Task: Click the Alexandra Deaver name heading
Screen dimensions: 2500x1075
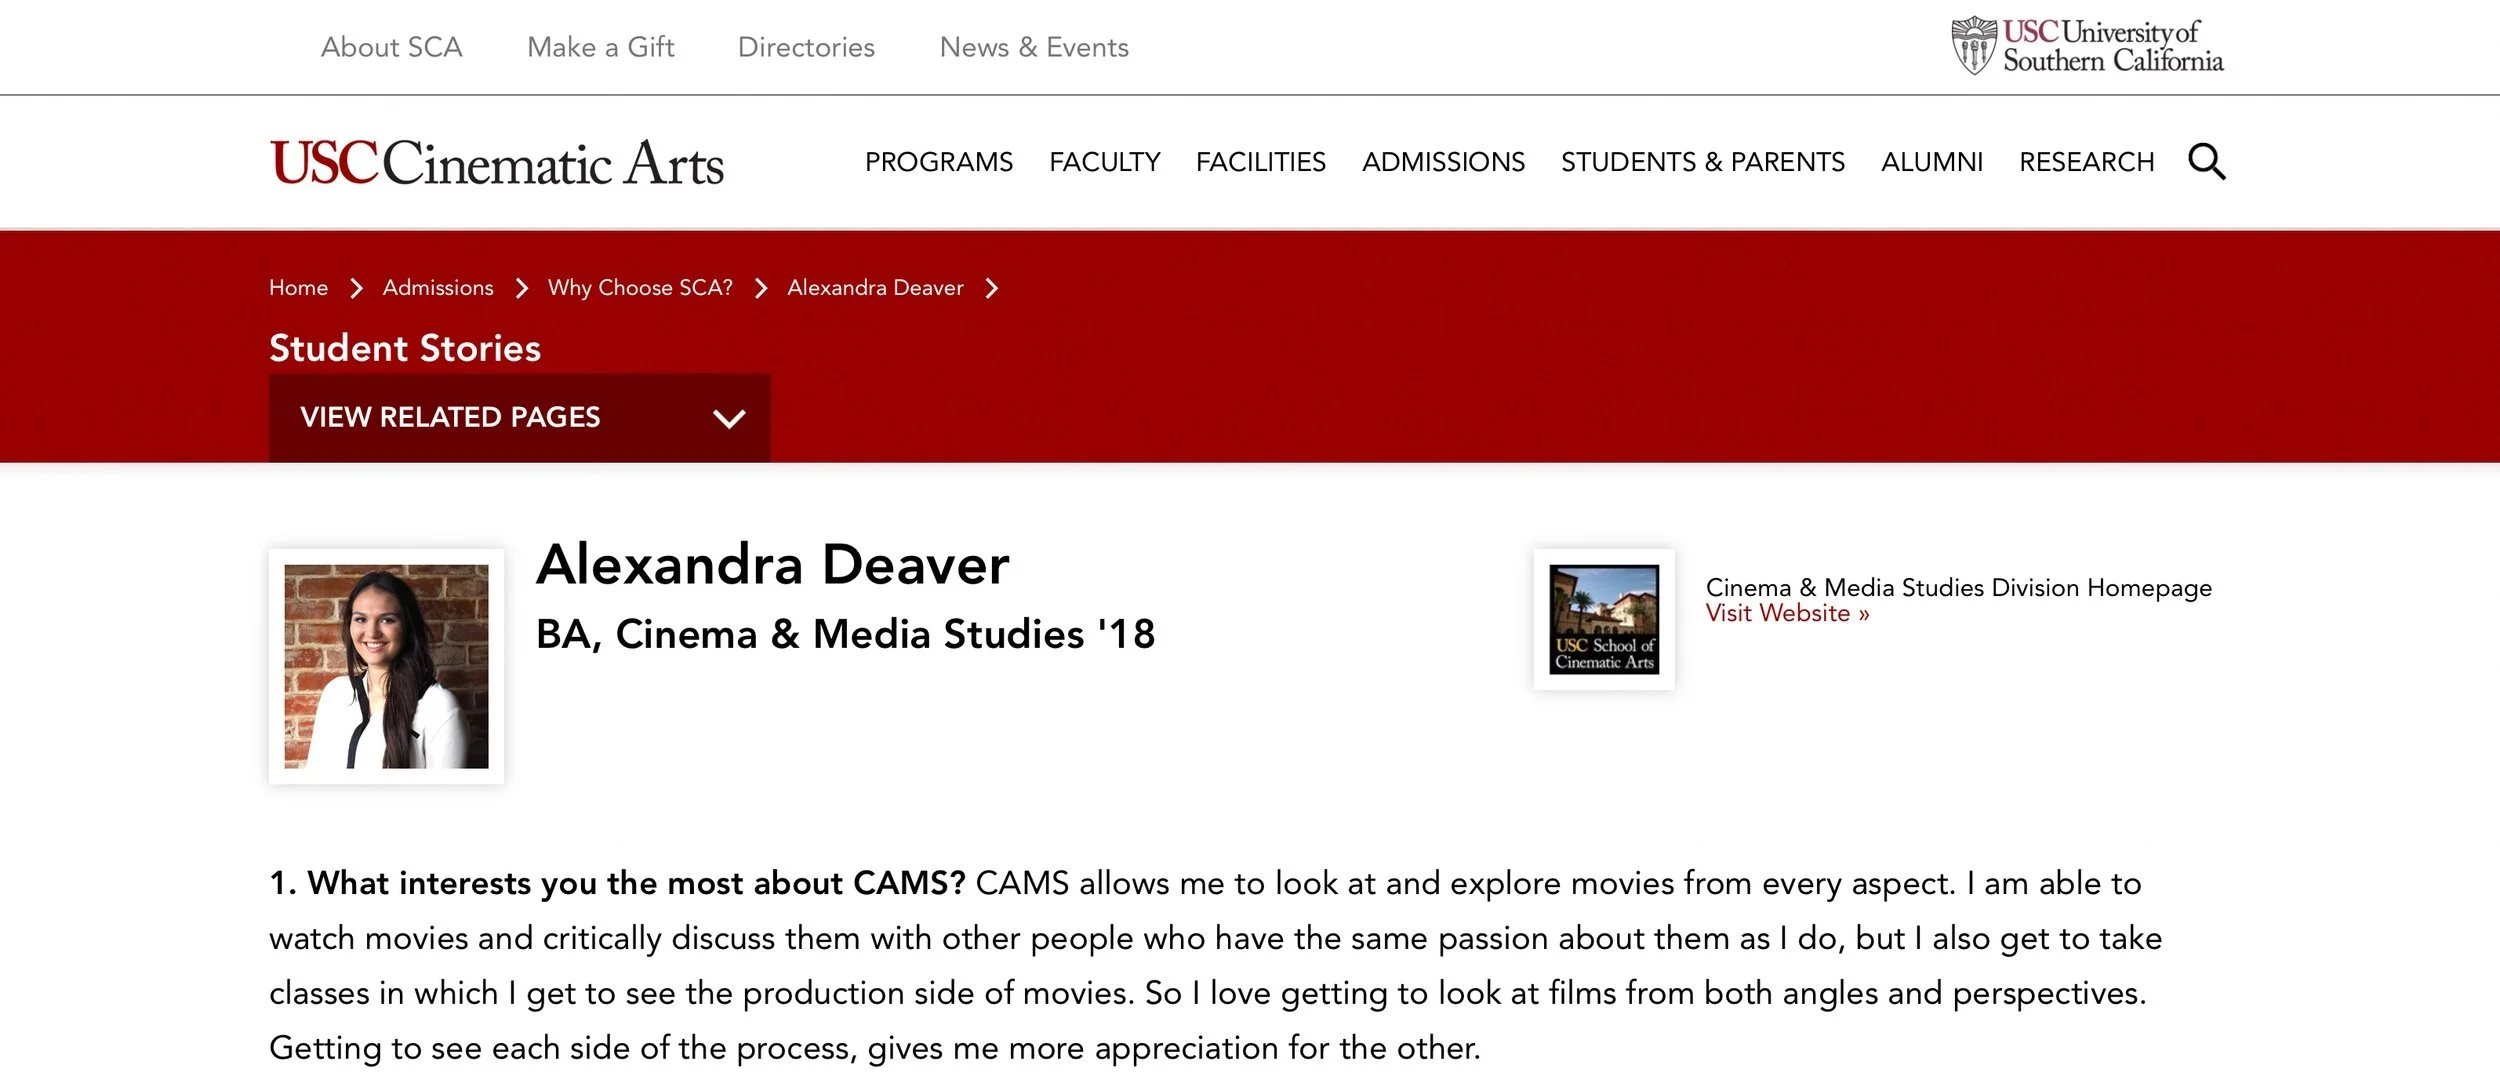Action: click(772, 564)
